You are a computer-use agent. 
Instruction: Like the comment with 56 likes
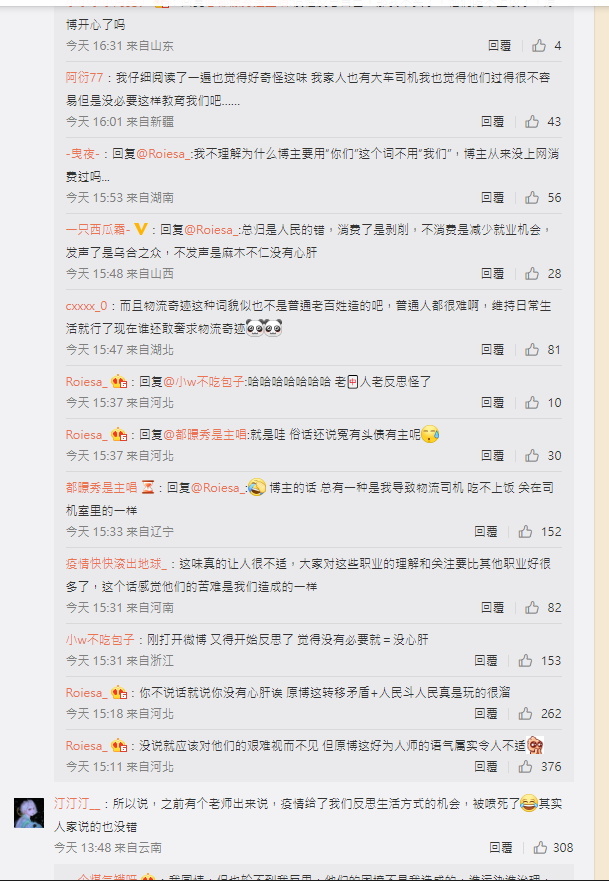(532, 197)
